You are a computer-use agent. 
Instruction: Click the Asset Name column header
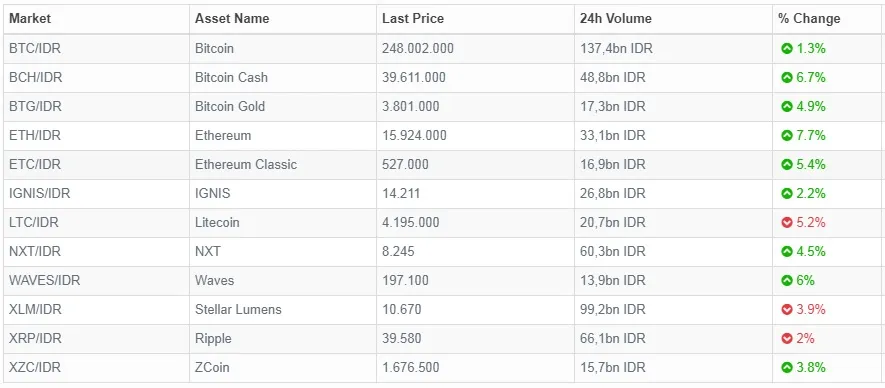coord(232,19)
